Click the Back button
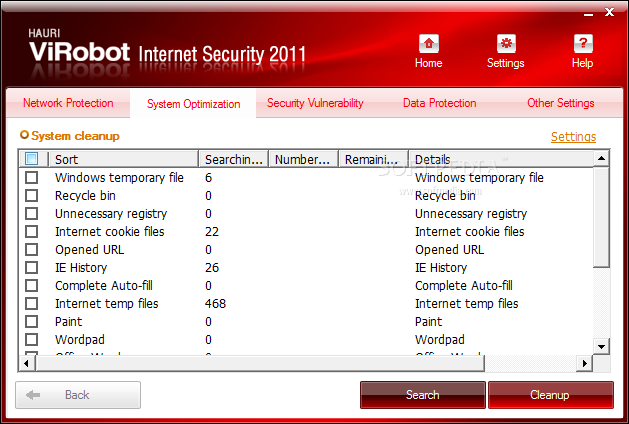 (78, 395)
